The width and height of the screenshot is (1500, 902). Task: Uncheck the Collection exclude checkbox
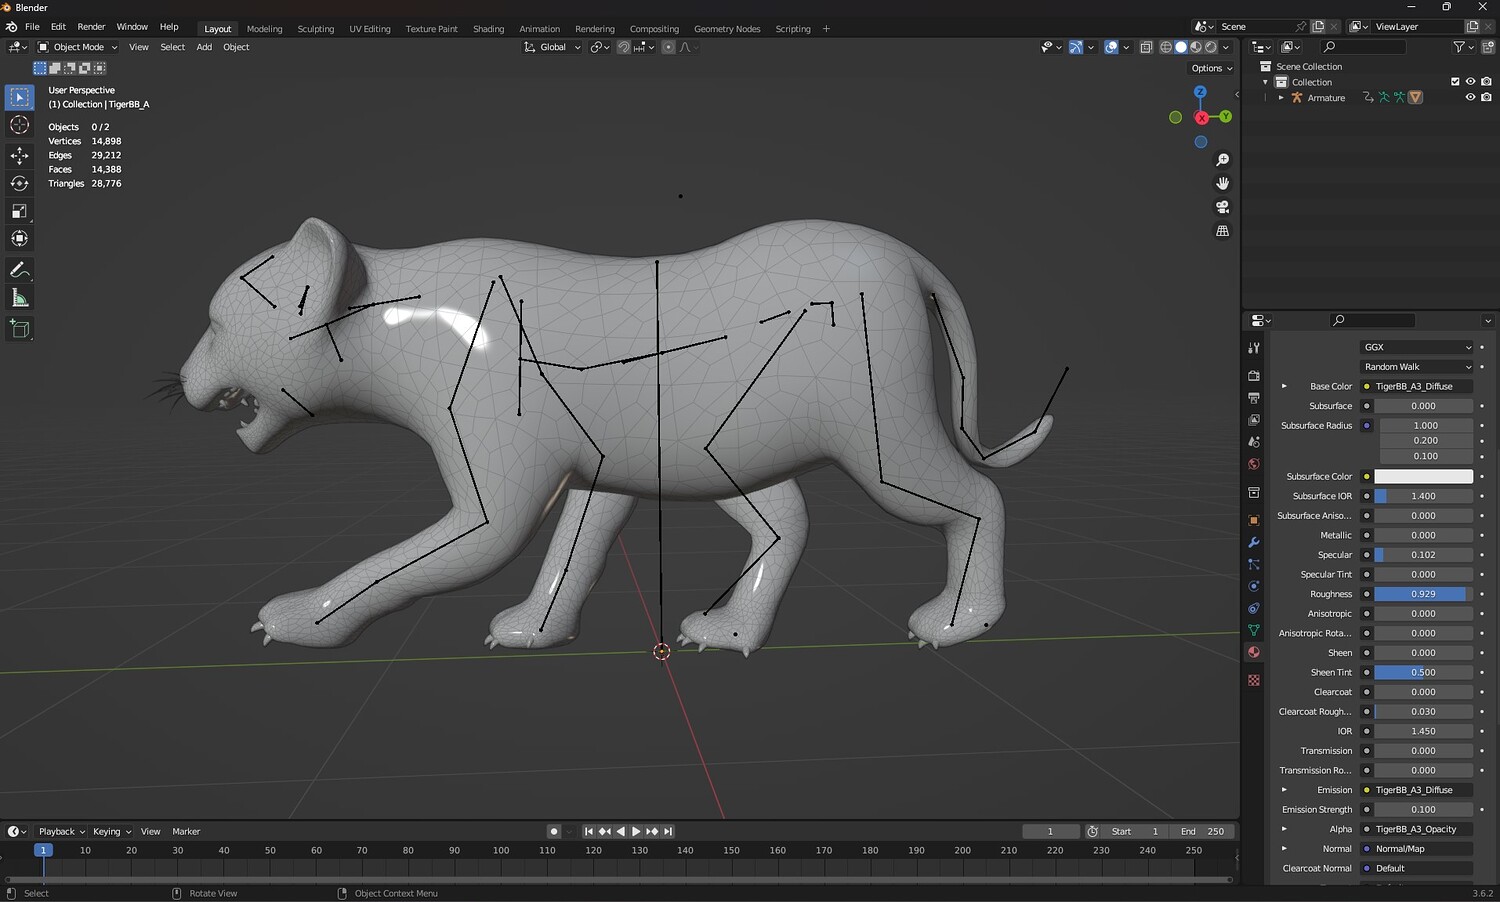1455,82
